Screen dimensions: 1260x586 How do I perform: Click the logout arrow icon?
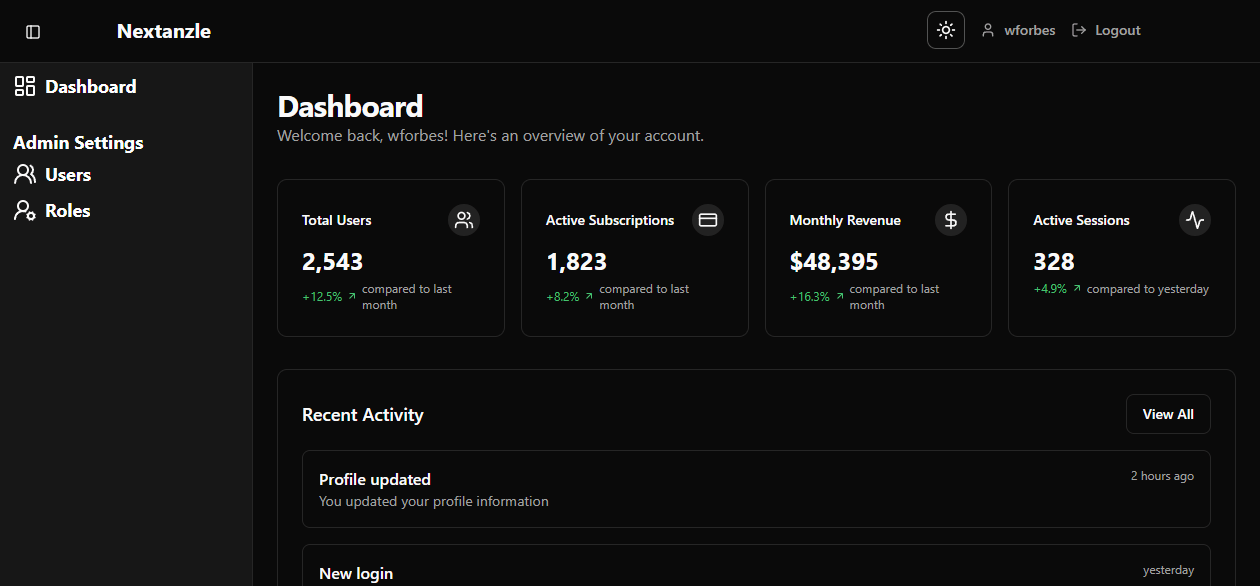click(1079, 30)
